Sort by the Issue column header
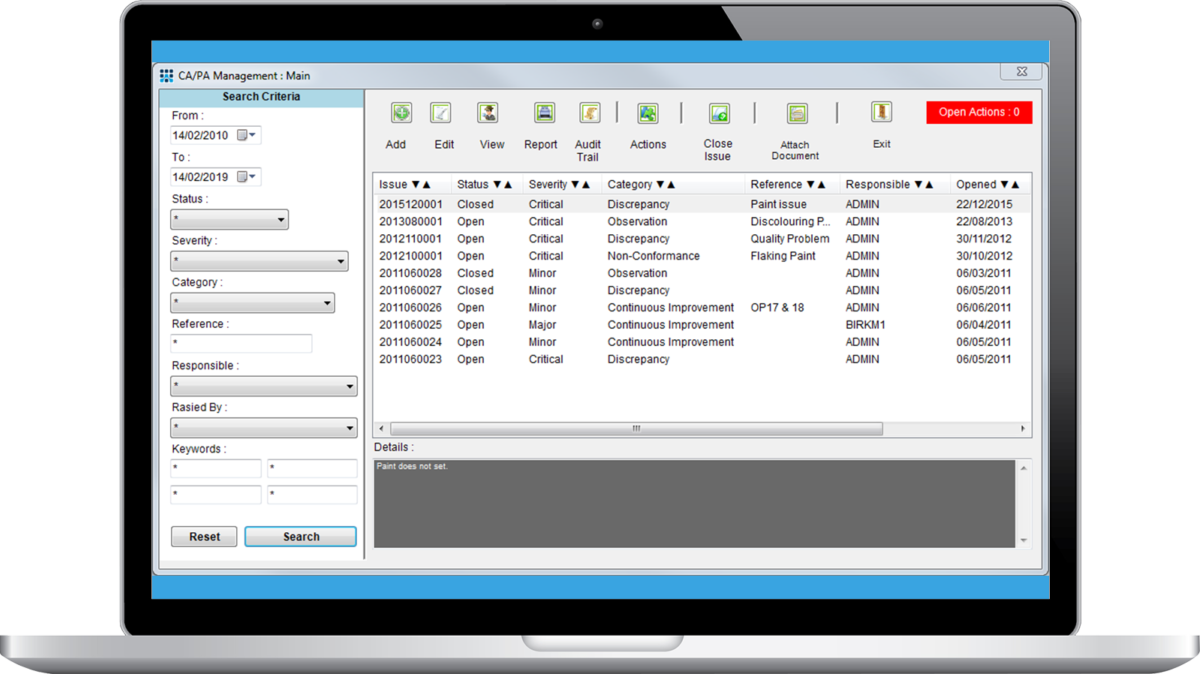This screenshot has height=674, width=1200. 405,185
